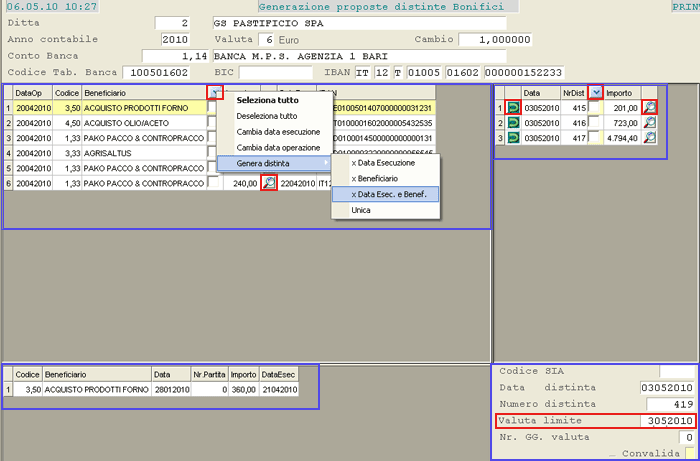Viewport: 700px width, 461px height.
Task: Open magnifier detail for importo 723,00
Action: click(x=650, y=122)
